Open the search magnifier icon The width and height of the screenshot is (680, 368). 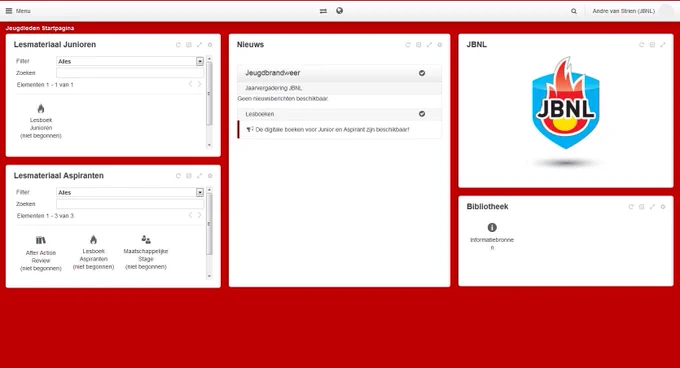[x=574, y=11]
